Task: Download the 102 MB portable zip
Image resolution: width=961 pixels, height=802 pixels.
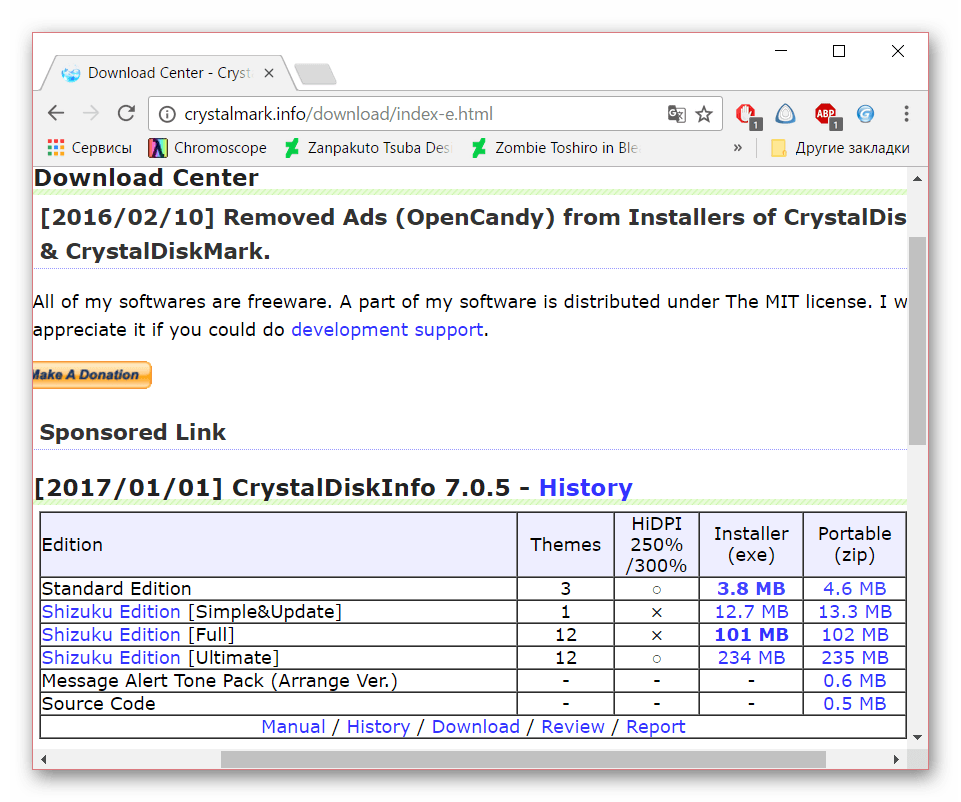Action: 855,635
